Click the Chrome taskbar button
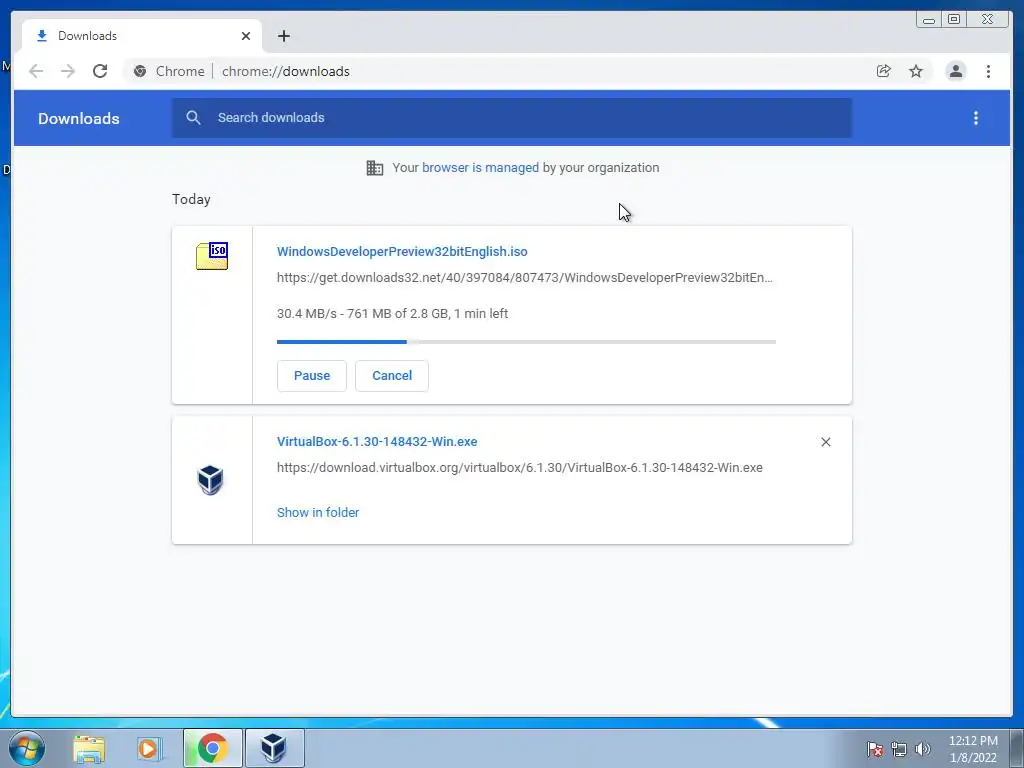Viewport: 1024px width, 768px height. point(213,748)
